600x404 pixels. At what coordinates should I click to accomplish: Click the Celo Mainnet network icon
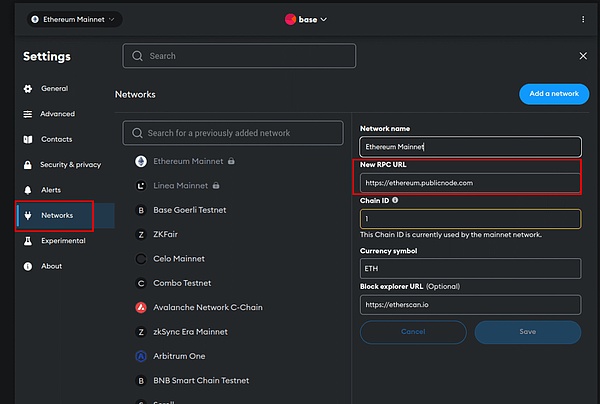click(x=140, y=258)
